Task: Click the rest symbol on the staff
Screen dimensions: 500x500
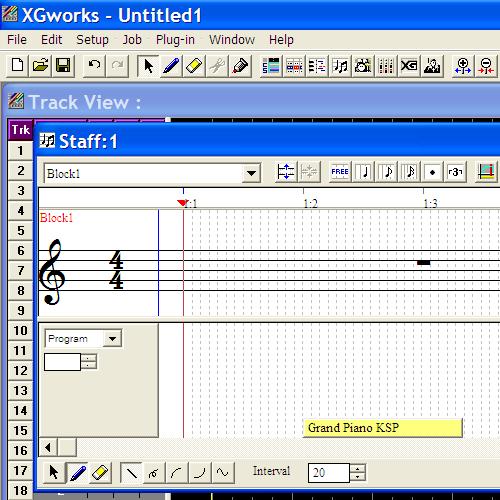Action: pyautogui.click(x=424, y=263)
